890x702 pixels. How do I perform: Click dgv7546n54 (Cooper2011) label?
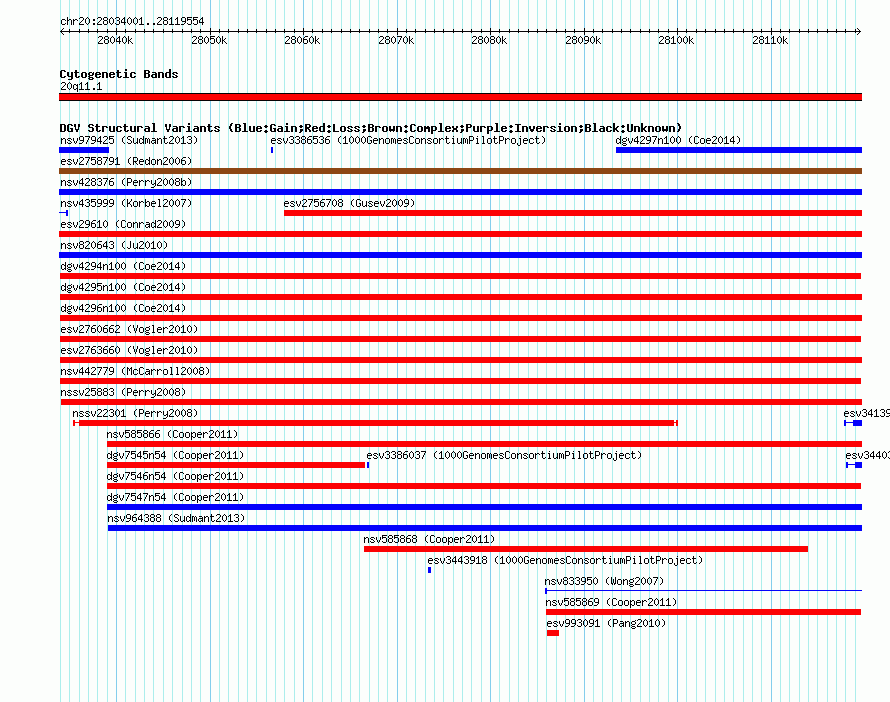tap(175, 476)
